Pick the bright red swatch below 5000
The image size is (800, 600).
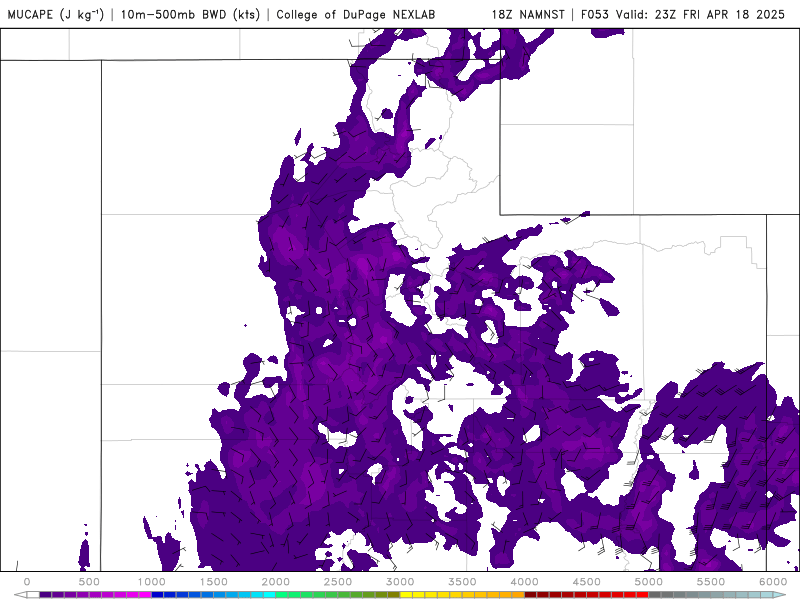click(x=643, y=595)
